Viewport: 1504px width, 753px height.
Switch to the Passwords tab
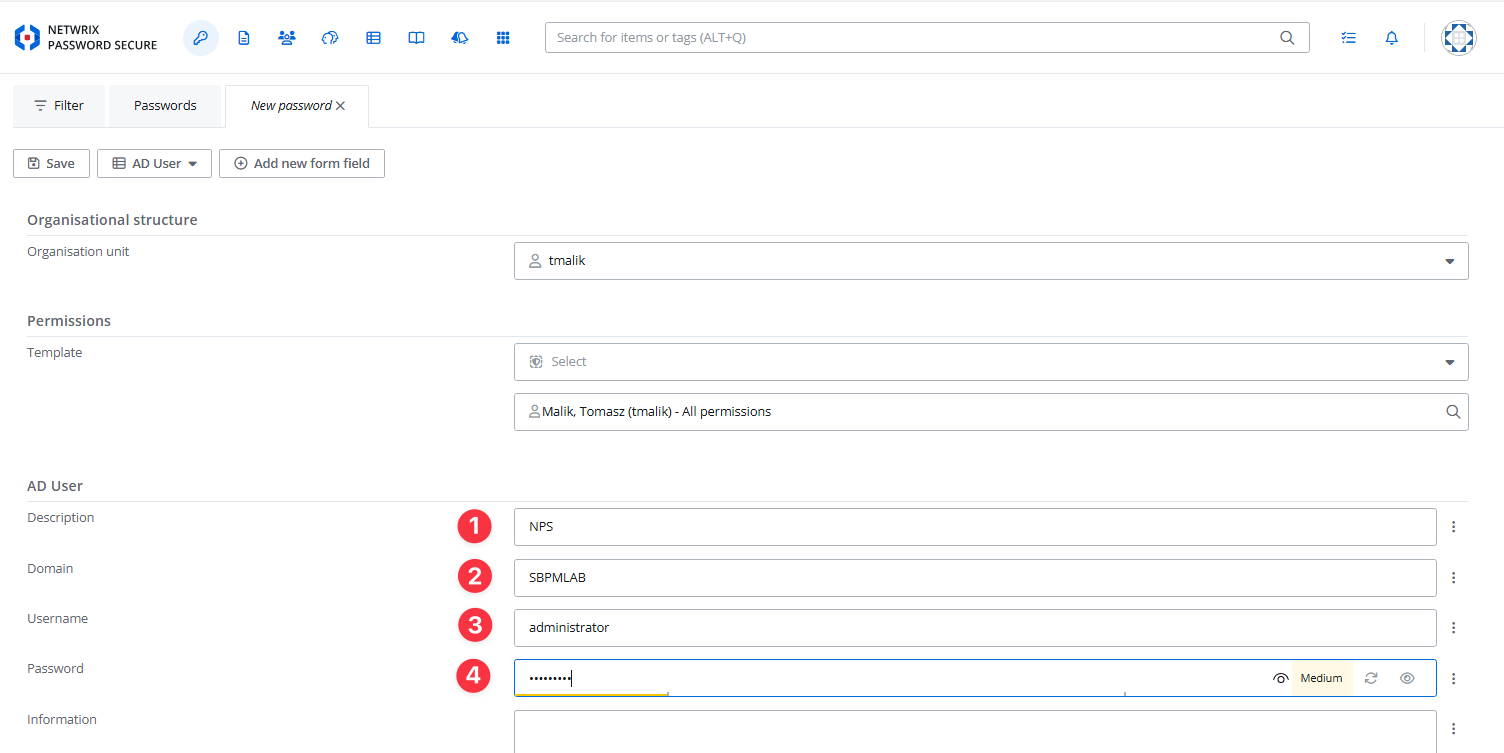165,106
